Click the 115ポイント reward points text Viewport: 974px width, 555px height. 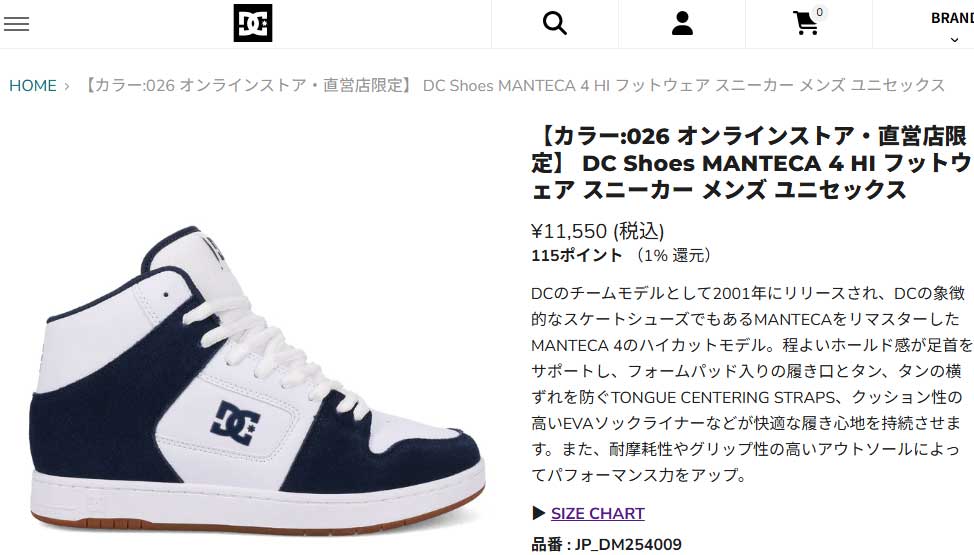576,255
